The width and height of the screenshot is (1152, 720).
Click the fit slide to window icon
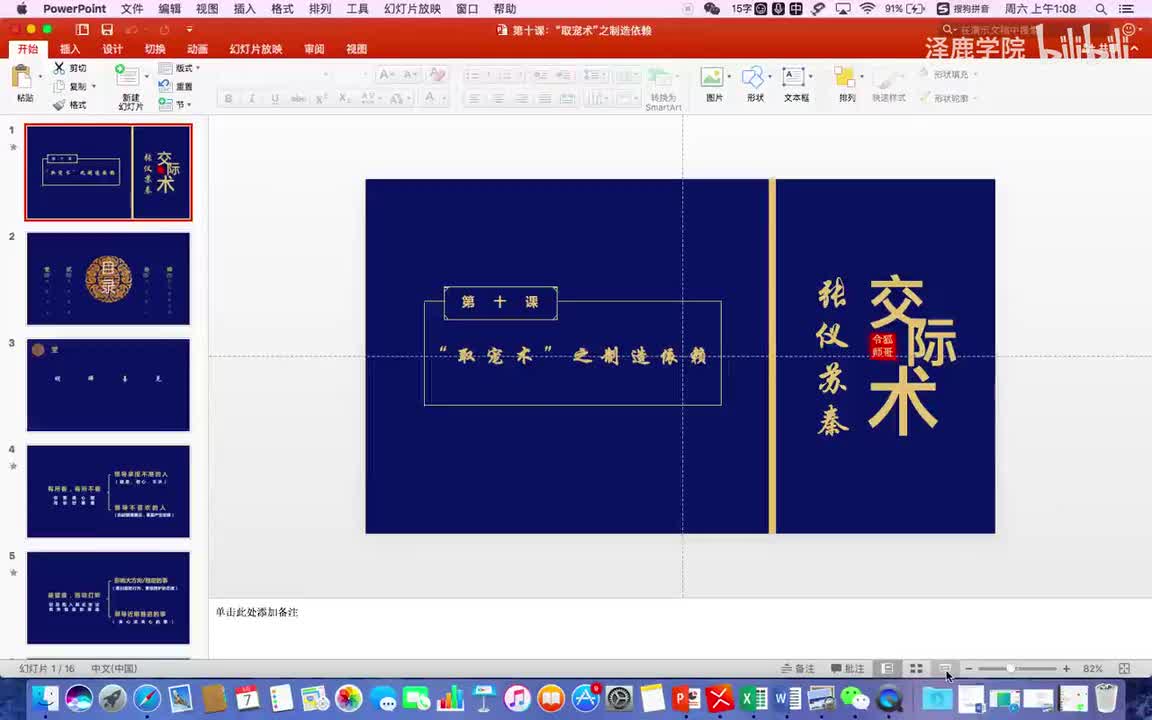(1124, 669)
